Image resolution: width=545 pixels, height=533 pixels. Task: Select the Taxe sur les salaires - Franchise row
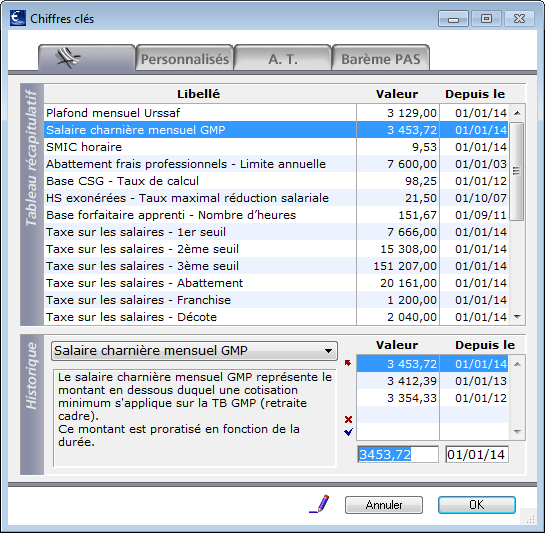(276, 300)
